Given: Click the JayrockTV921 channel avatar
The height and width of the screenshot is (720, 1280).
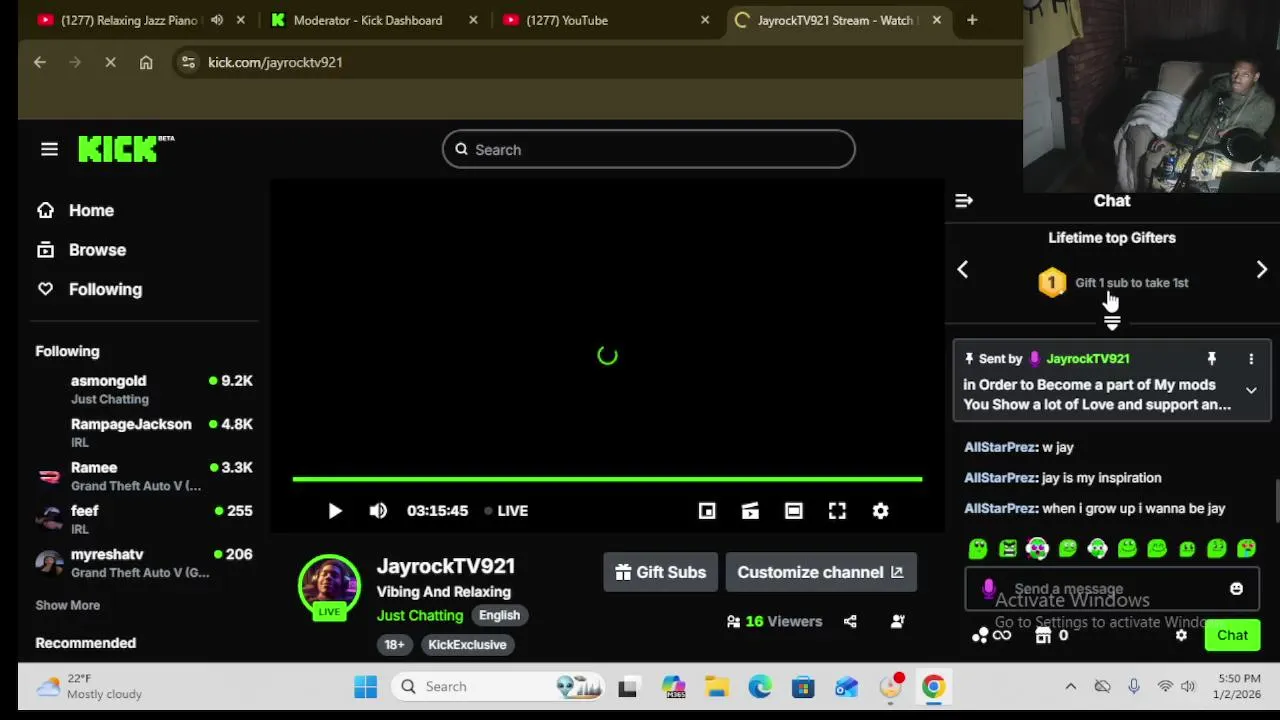Looking at the screenshot, I should click(329, 587).
